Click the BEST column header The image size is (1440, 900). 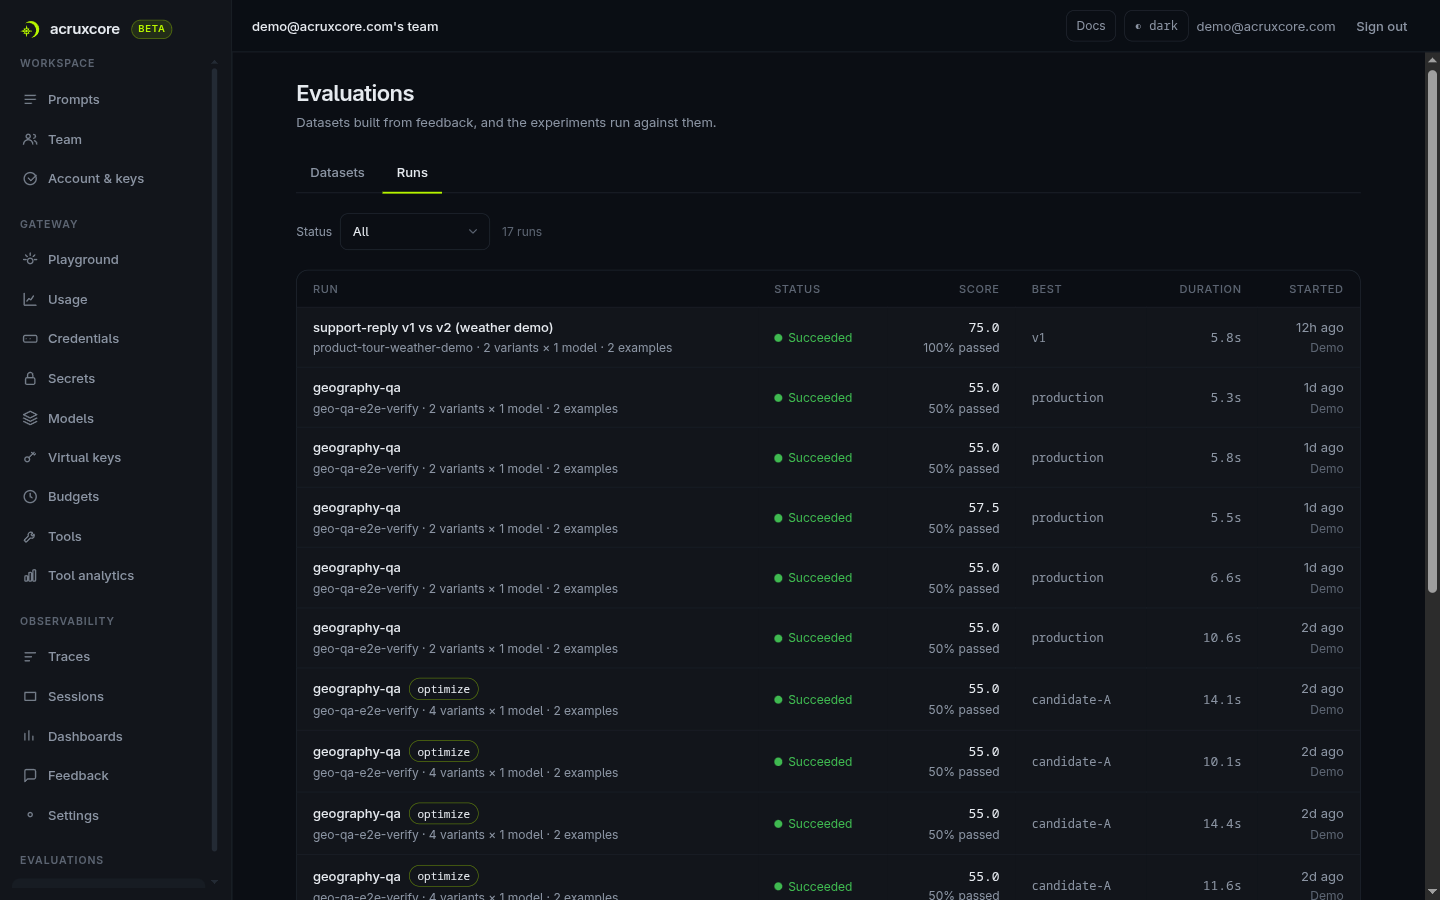coord(1047,289)
